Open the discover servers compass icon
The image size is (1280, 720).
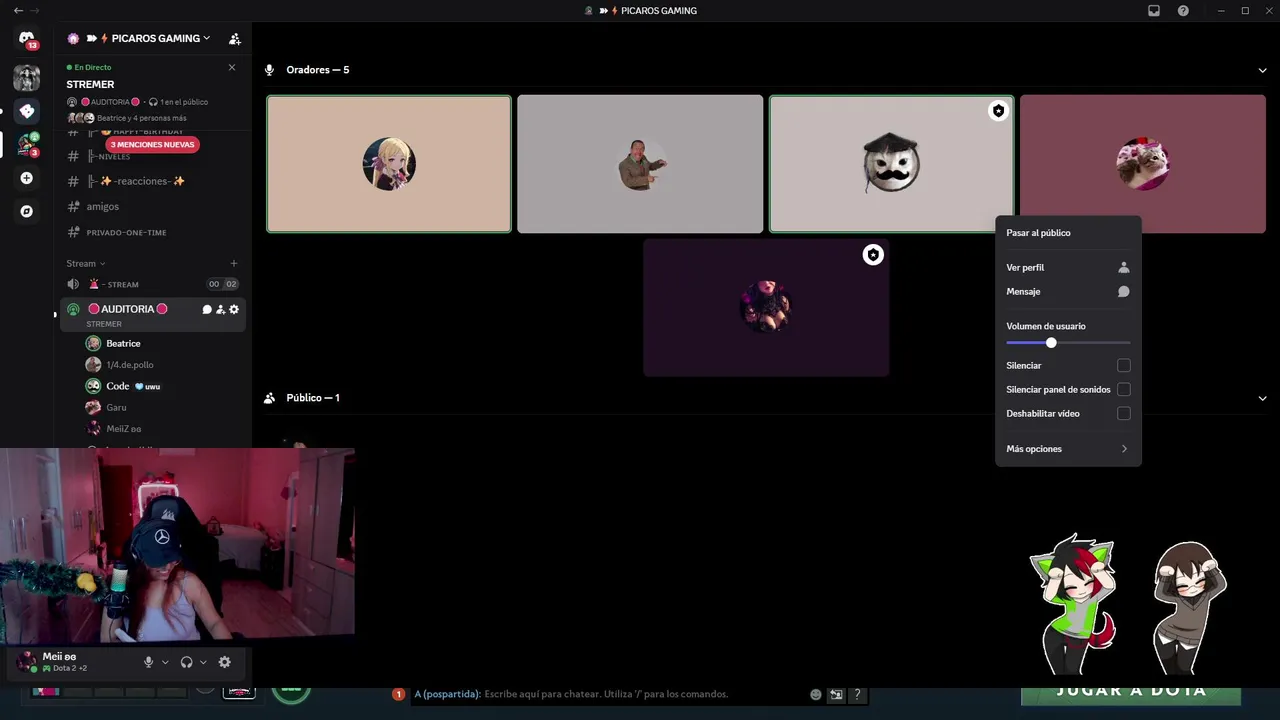point(27,211)
